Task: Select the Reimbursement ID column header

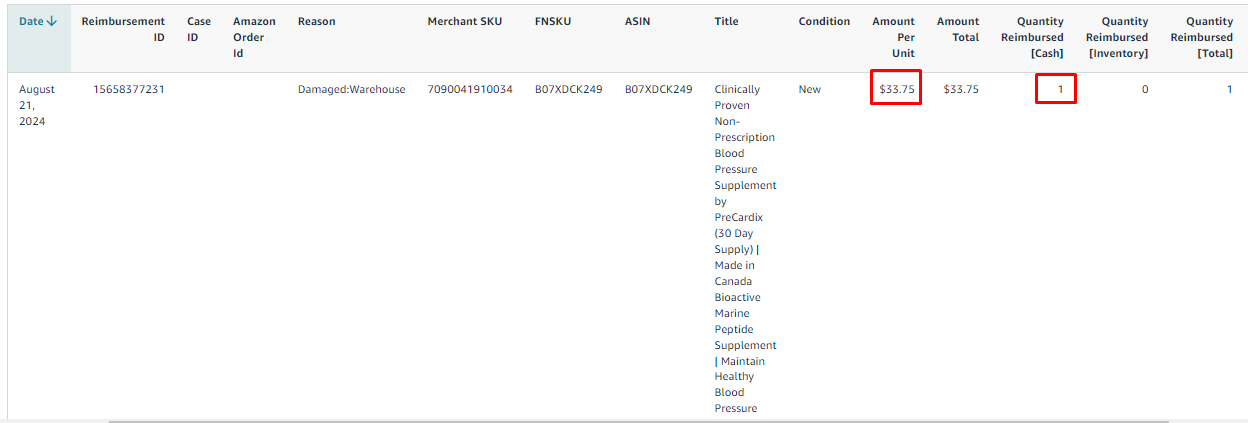Action: pos(123,29)
